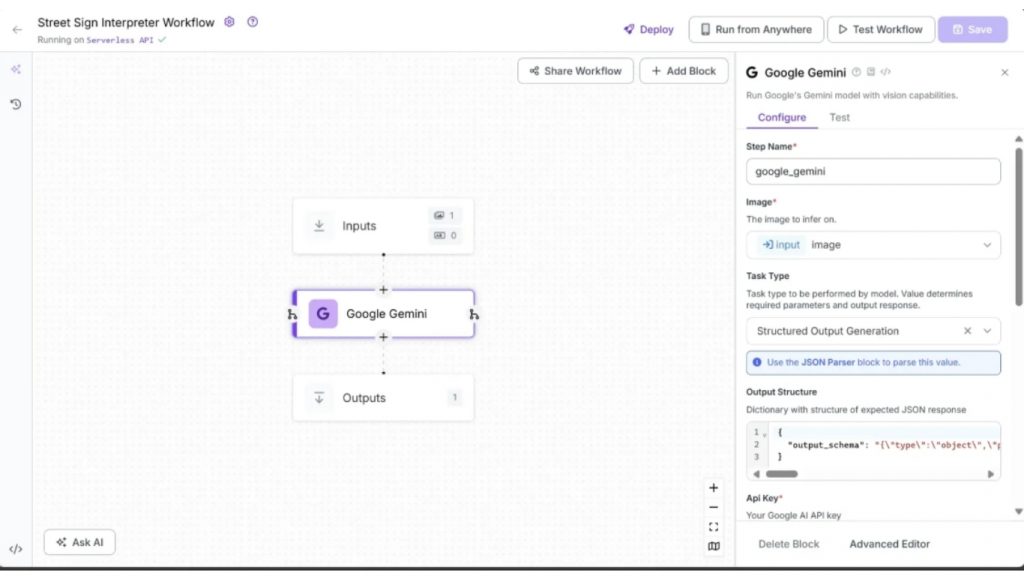Image resolution: width=1024 pixels, height=576 pixels.
Task: Open version history icon in left sidebar
Action: pos(16,104)
